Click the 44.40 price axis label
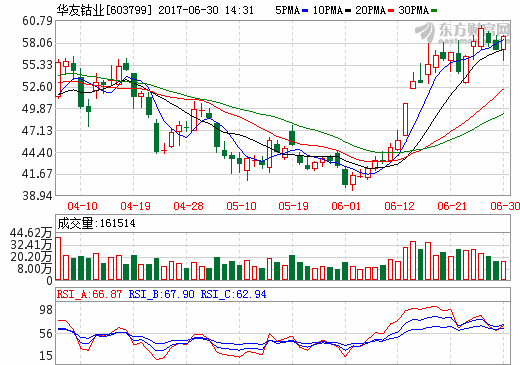The height and width of the screenshot is (365, 520). click(37, 153)
